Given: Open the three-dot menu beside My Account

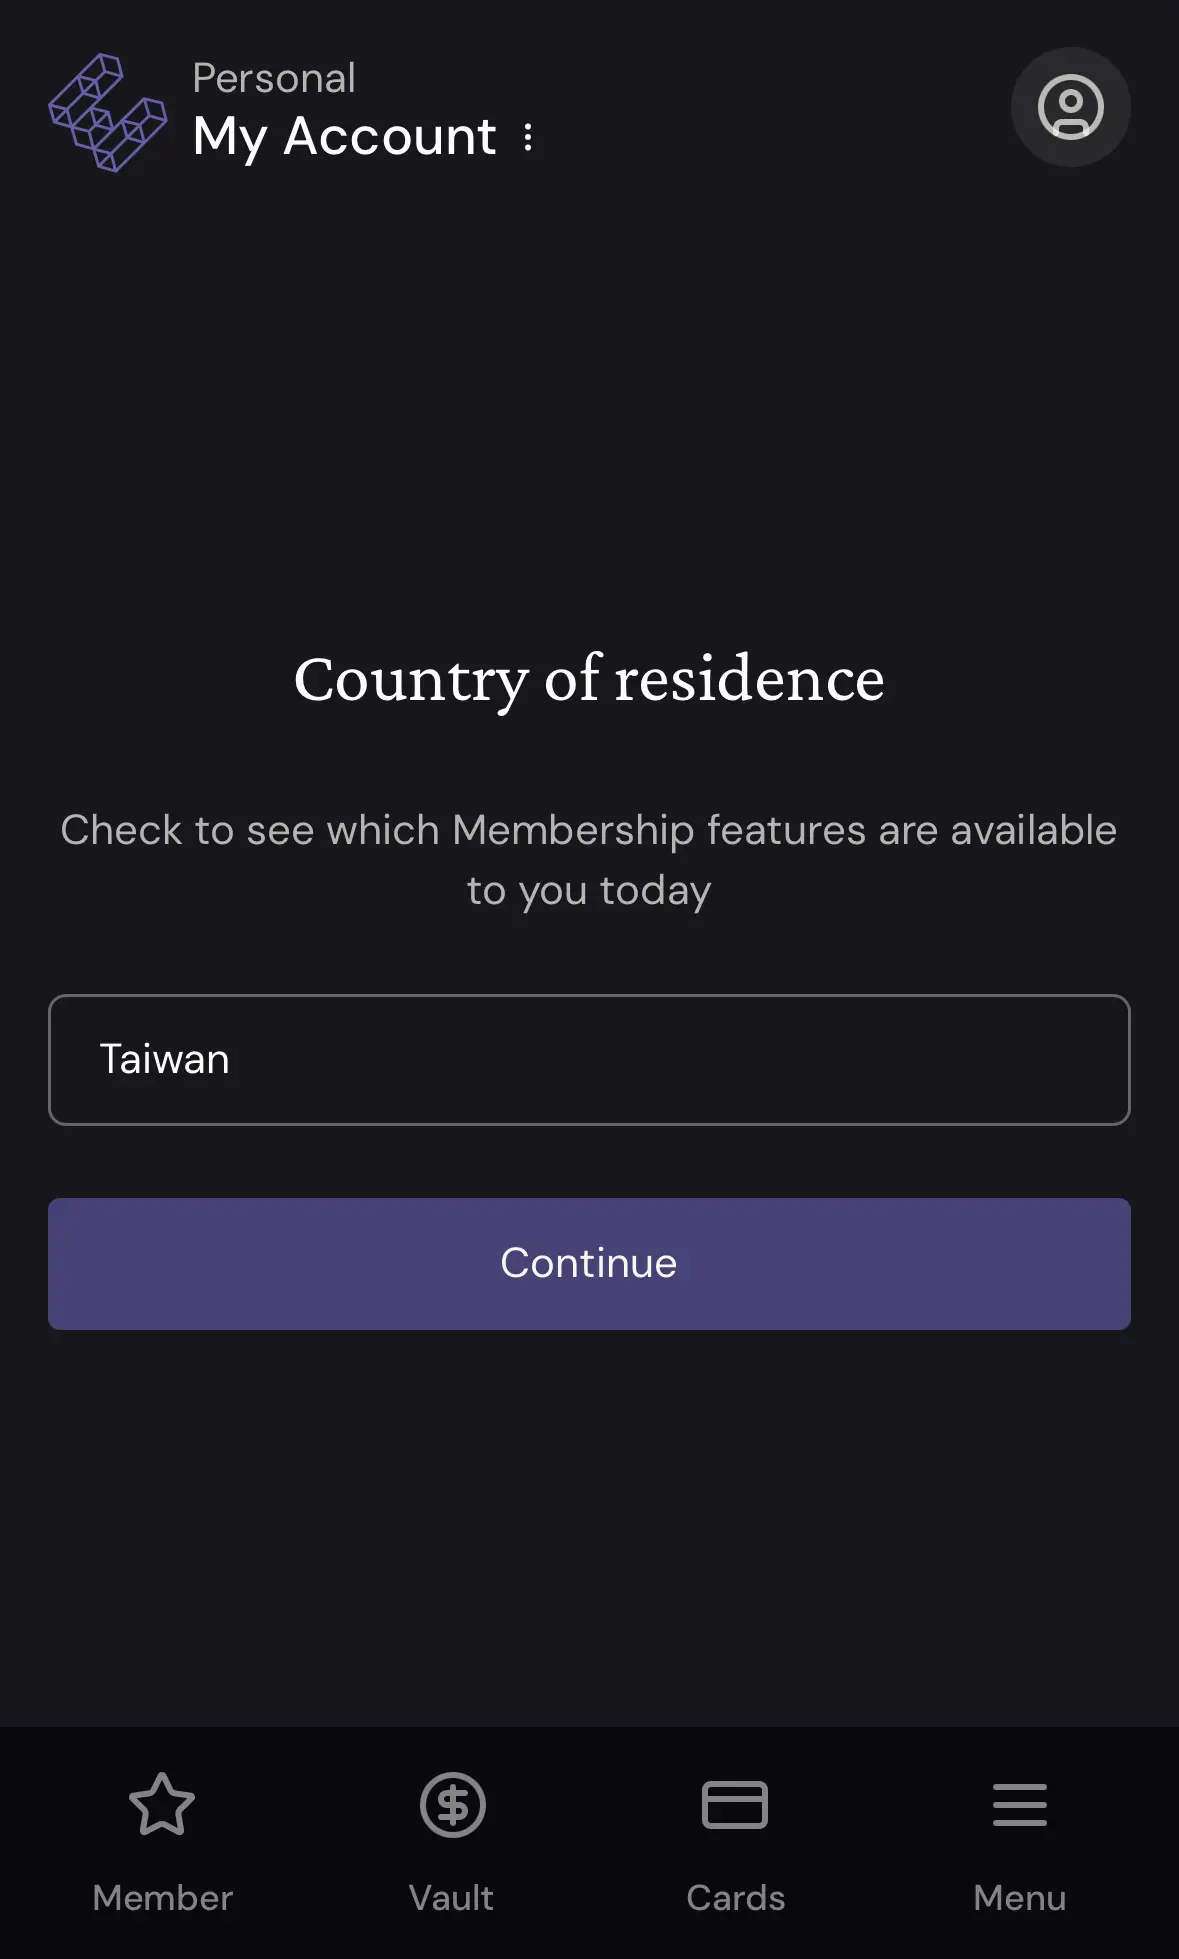Looking at the screenshot, I should click(528, 137).
